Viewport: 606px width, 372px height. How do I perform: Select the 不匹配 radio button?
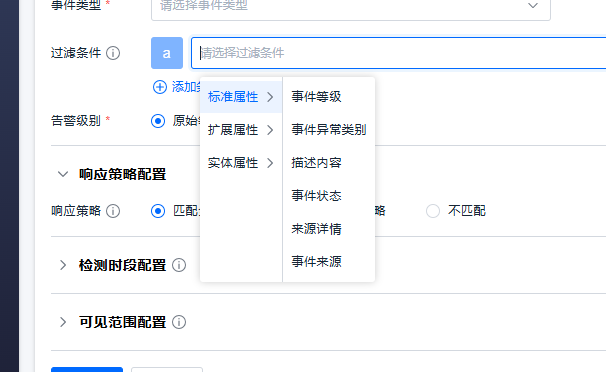433,211
